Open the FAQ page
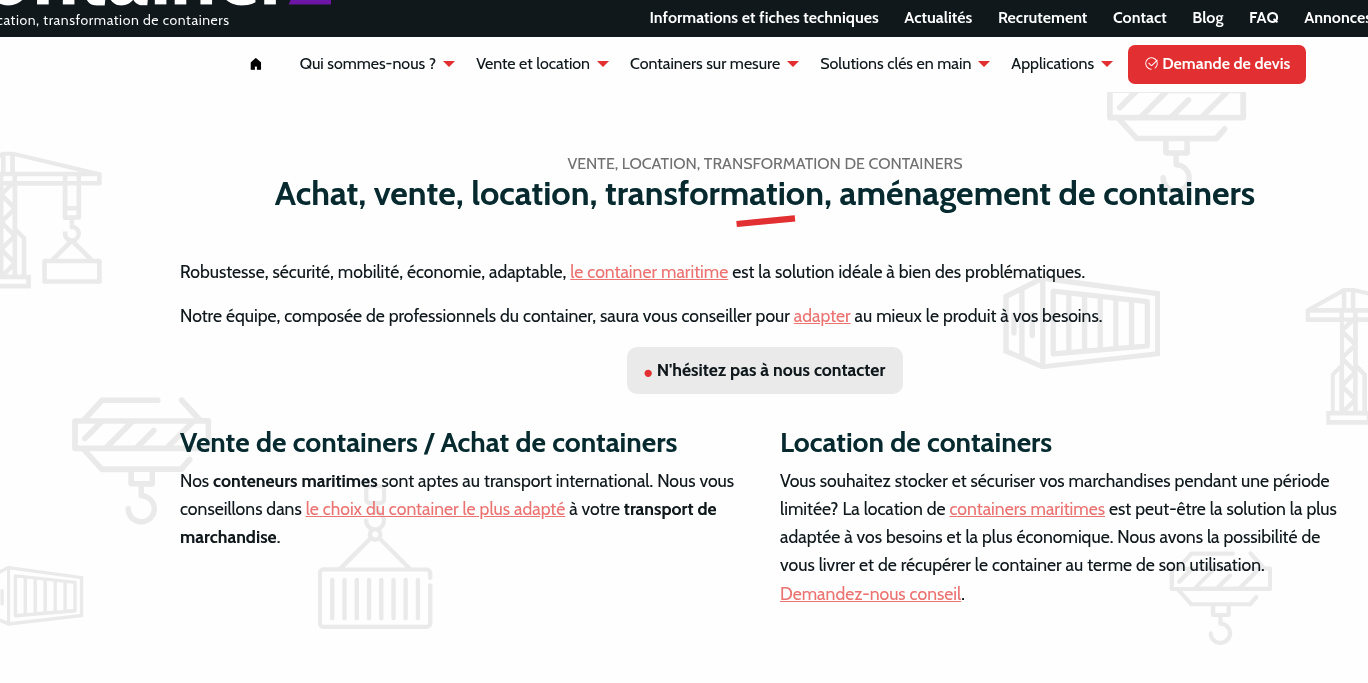1368x683 pixels. point(1264,17)
